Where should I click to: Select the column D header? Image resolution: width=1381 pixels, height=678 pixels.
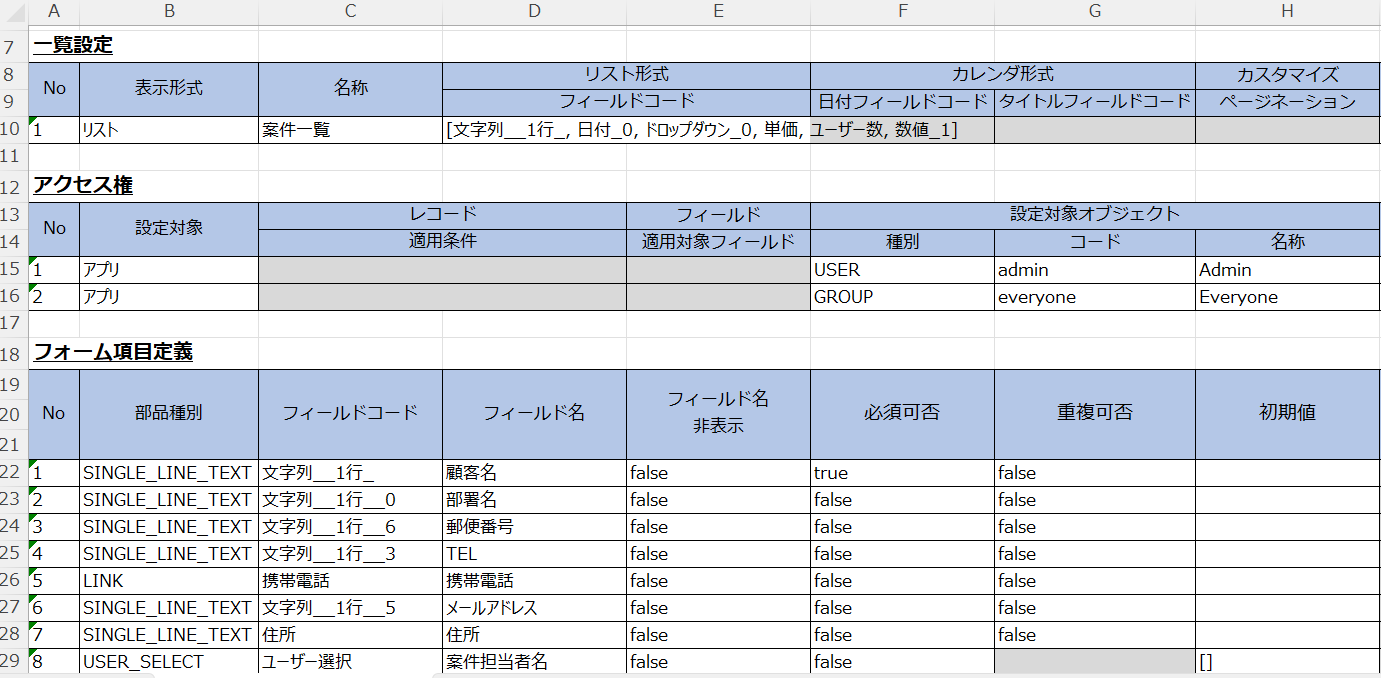tap(534, 11)
